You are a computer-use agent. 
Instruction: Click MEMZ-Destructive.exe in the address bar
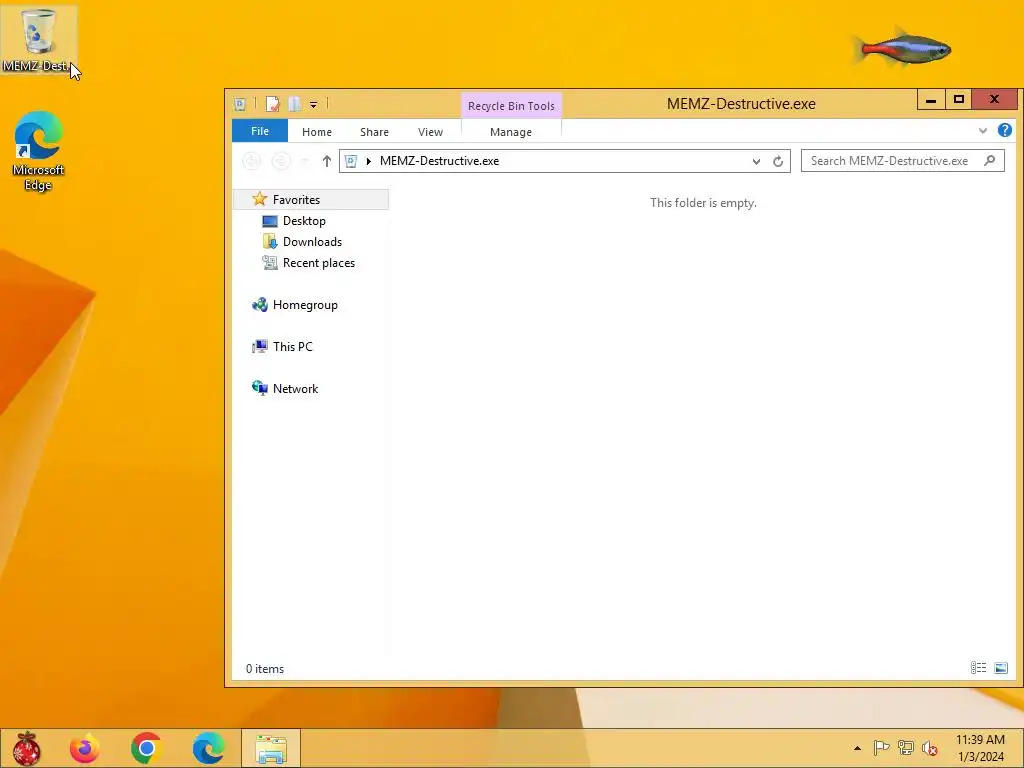tap(440, 161)
